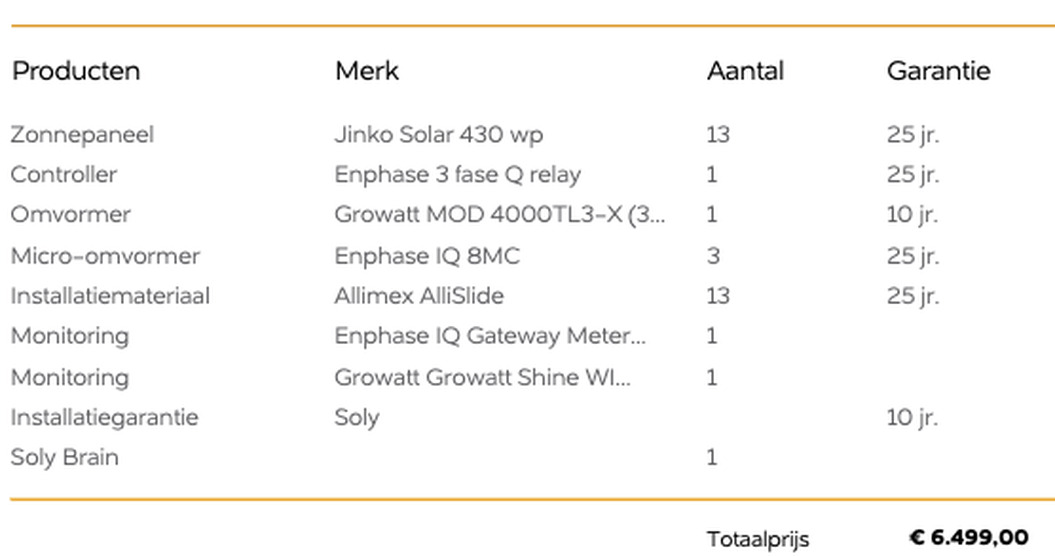Select Allimex AlliSlide brand text
This screenshot has height=556, width=1055.
(419, 296)
